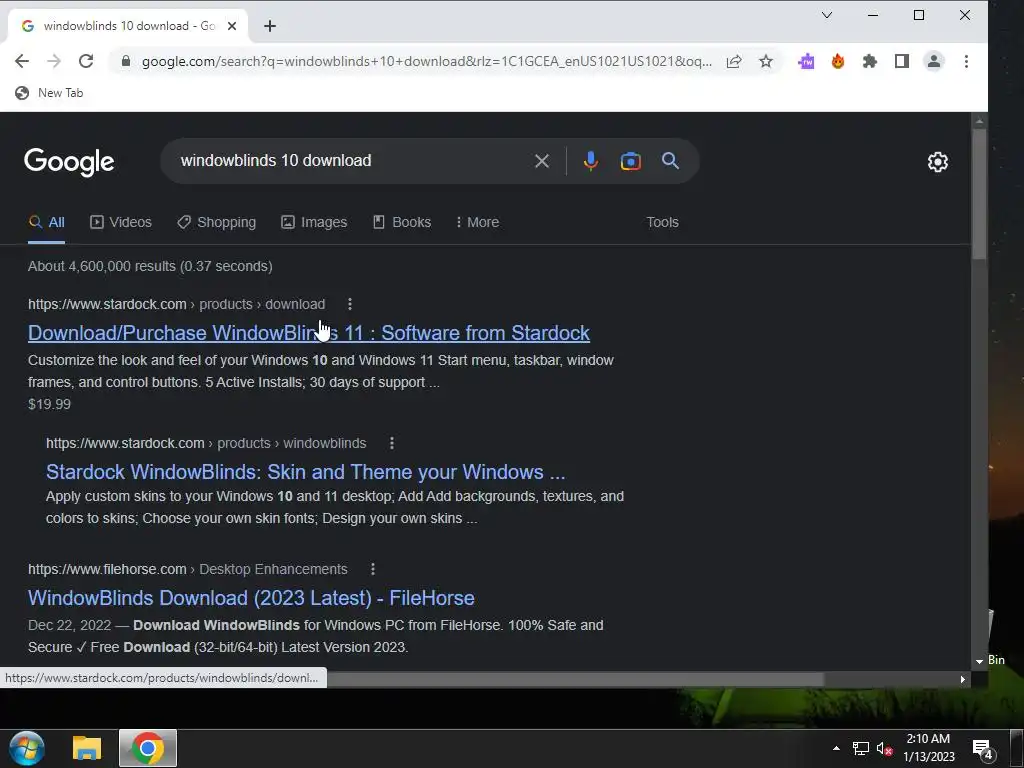Open the purple puzzle extension icon
Image resolution: width=1024 pixels, height=768 pixels.
(x=807, y=61)
